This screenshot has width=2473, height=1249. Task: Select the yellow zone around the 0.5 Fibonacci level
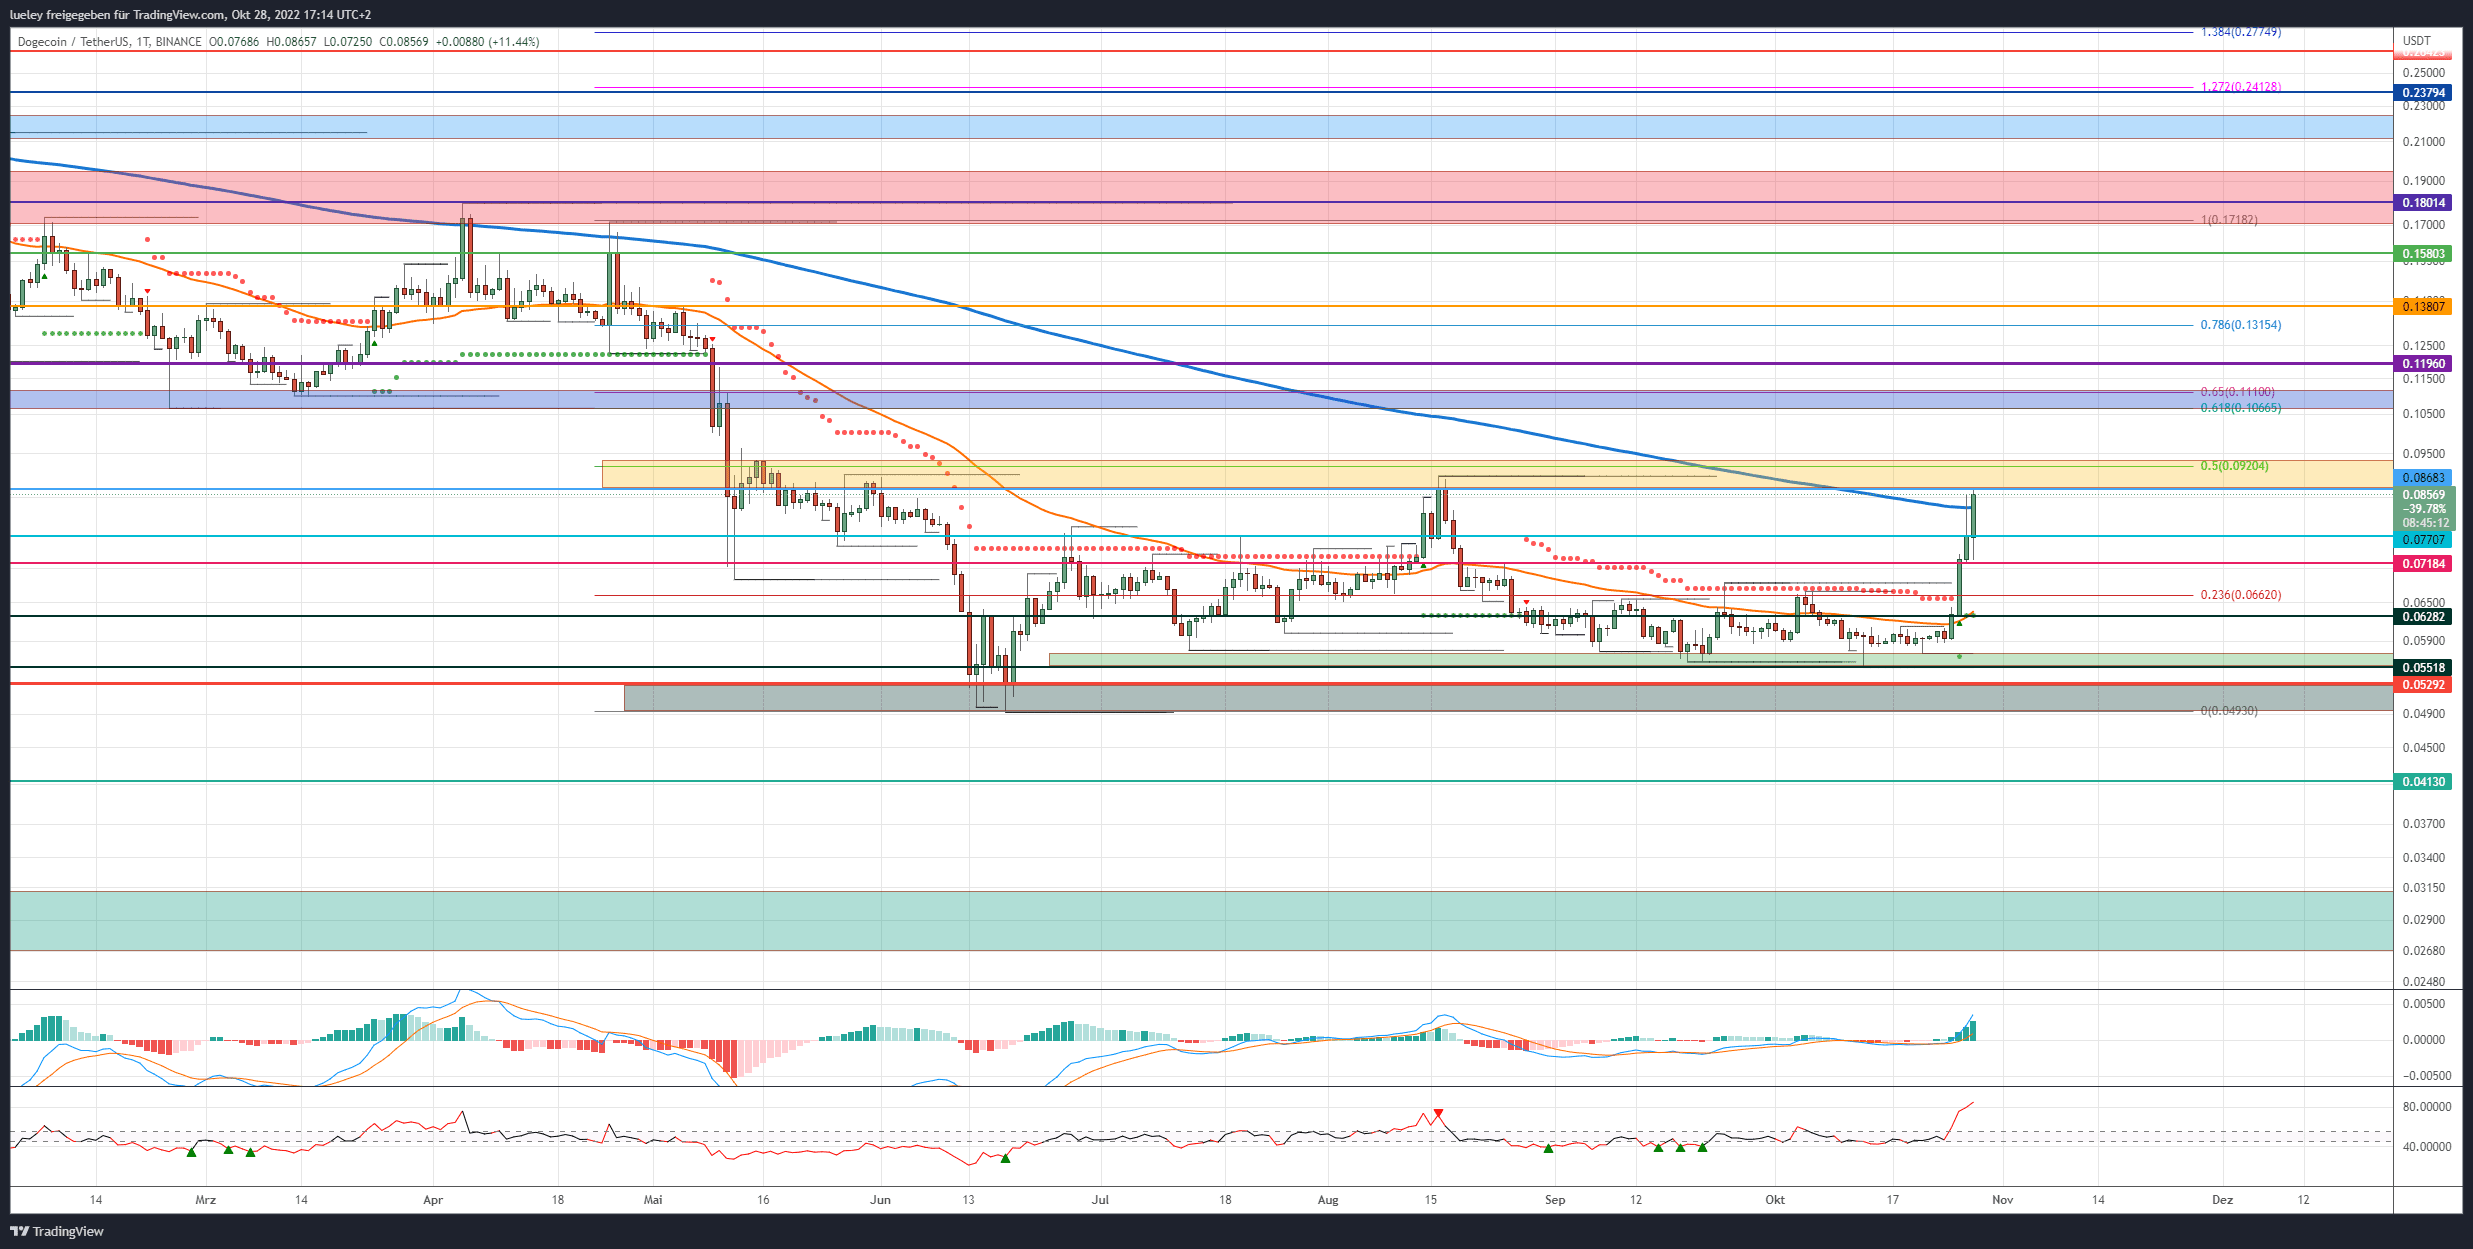1498,474
